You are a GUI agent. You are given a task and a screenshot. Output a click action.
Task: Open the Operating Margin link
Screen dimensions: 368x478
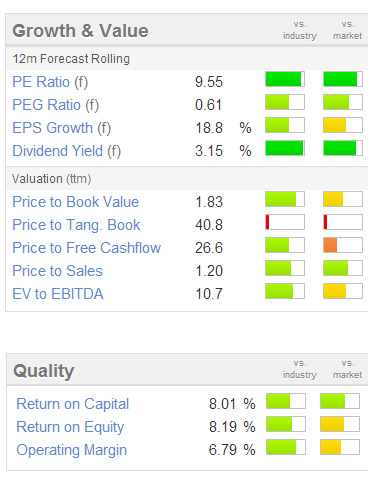pos(72,450)
